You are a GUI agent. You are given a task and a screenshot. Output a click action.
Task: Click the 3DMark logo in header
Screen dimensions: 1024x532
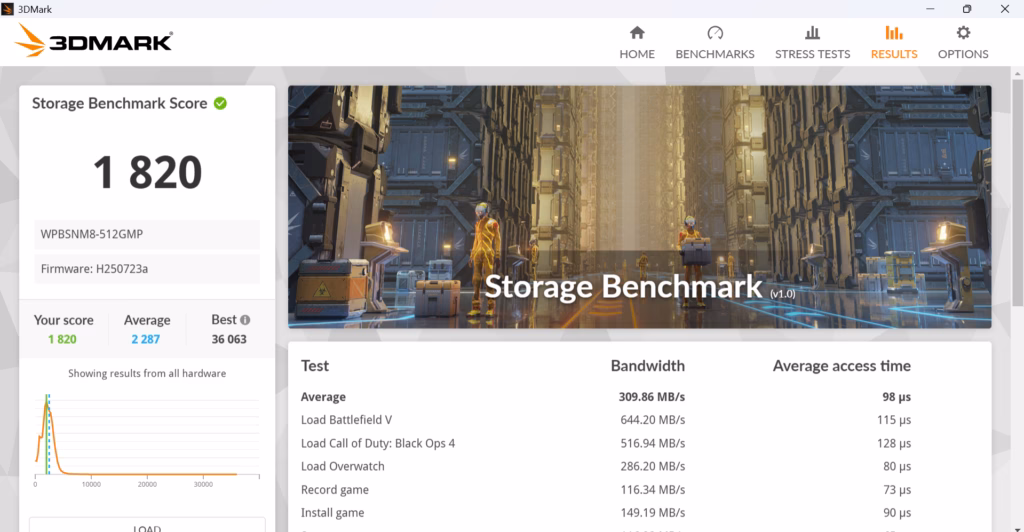95,41
